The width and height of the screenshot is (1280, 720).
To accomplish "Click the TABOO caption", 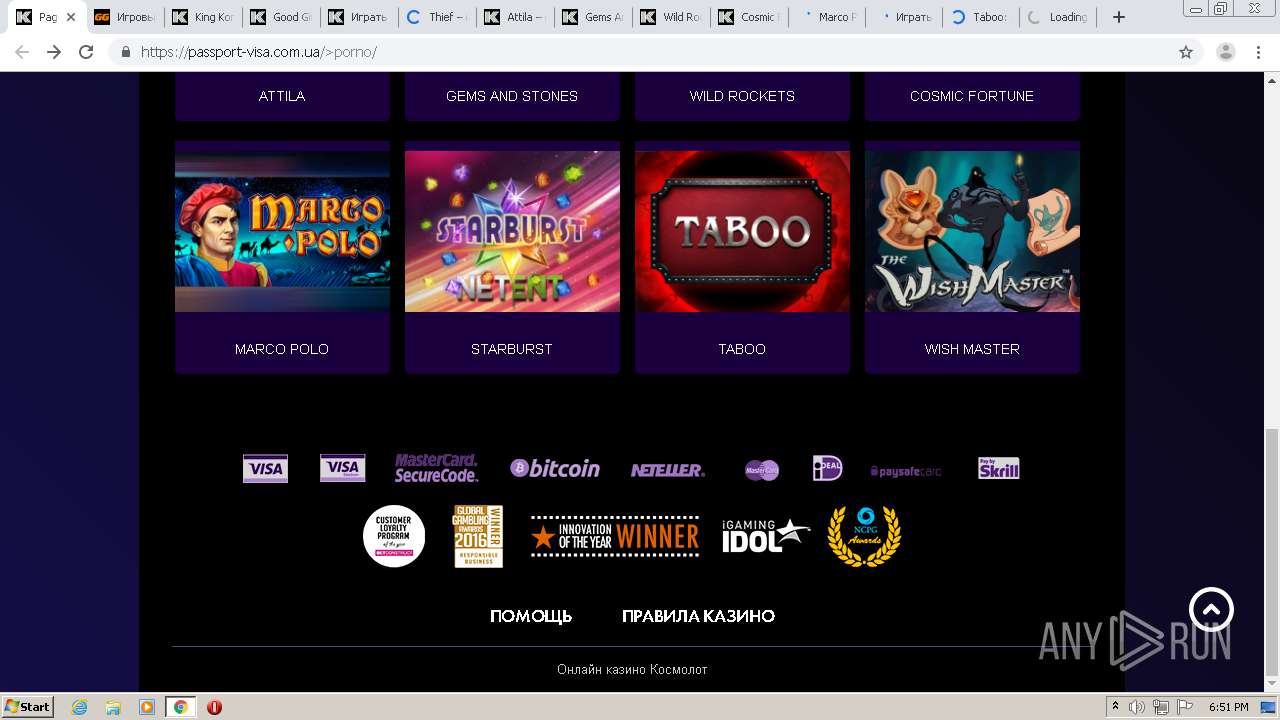I will click(742, 349).
